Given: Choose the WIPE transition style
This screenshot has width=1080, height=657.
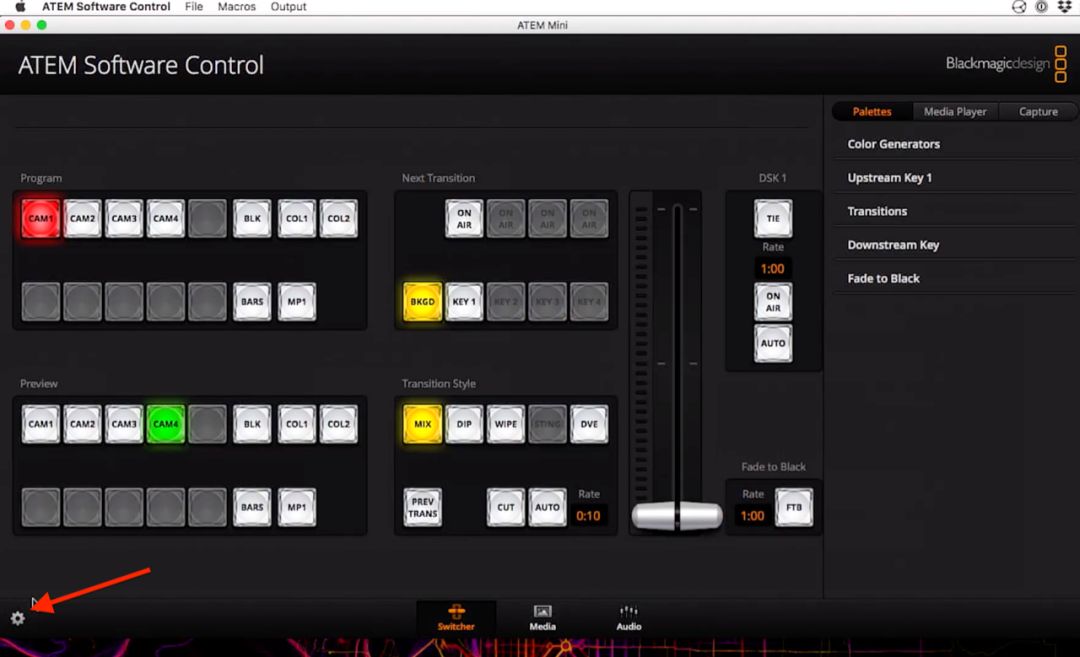Looking at the screenshot, I should tap(506, 424).
